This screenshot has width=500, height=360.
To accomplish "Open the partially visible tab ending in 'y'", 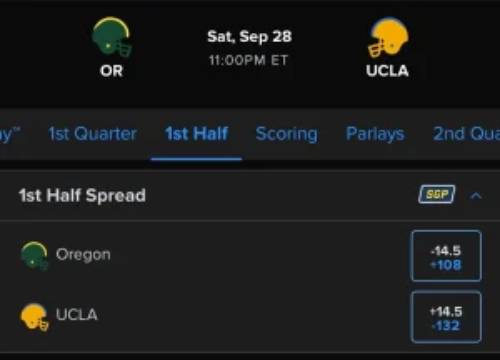I will point(10,135).
